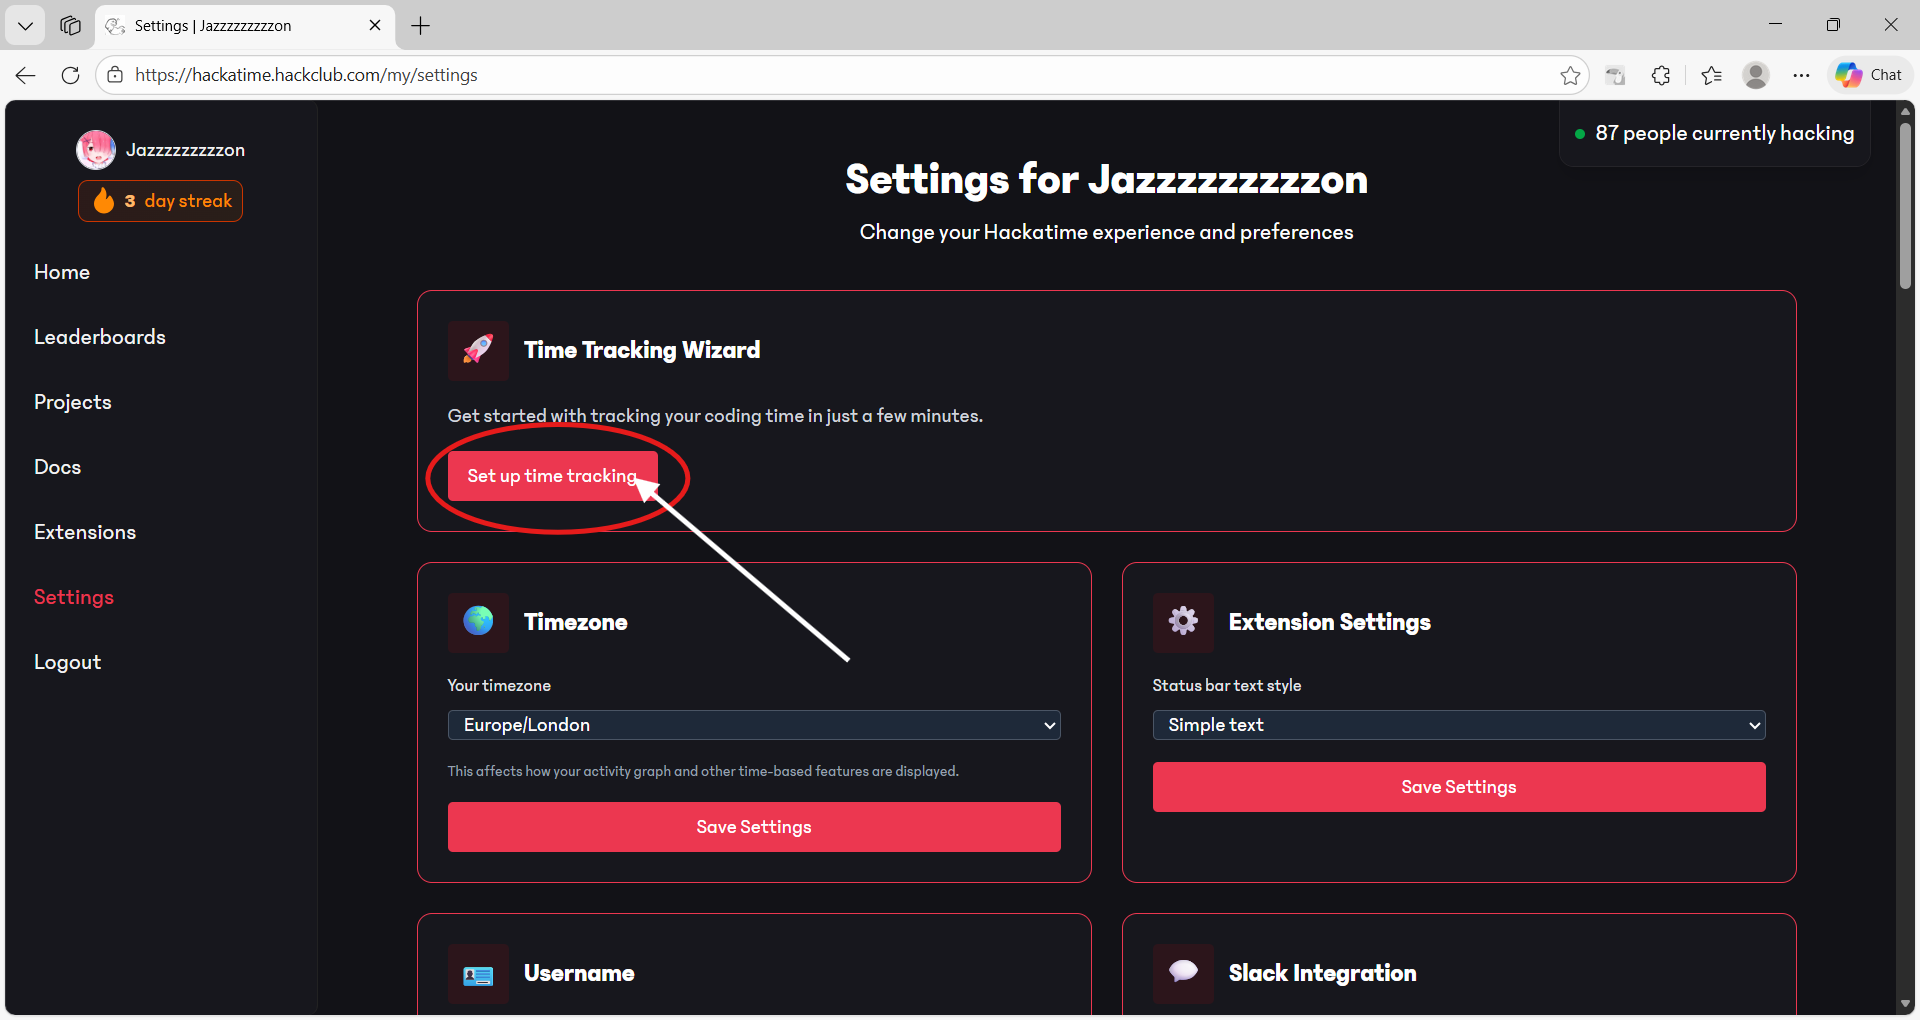Image resolution: width=1920 pixels, height=1020 pixels.
Task: Click scrollbar down arrow
Action: (x=1905, y=1004)
